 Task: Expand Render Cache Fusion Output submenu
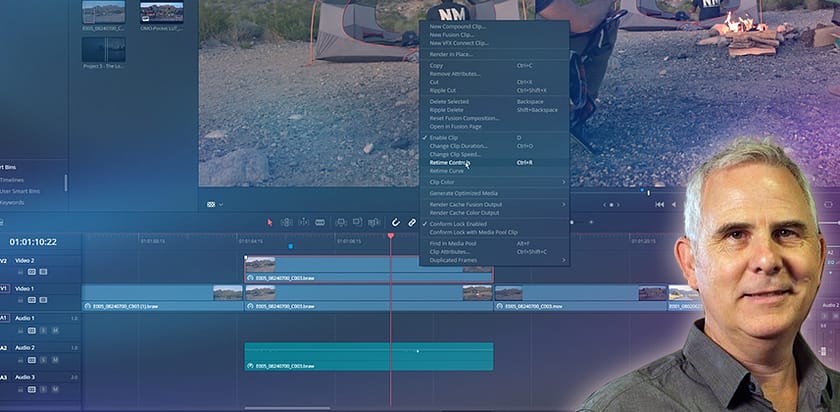(x=493, y=204)
